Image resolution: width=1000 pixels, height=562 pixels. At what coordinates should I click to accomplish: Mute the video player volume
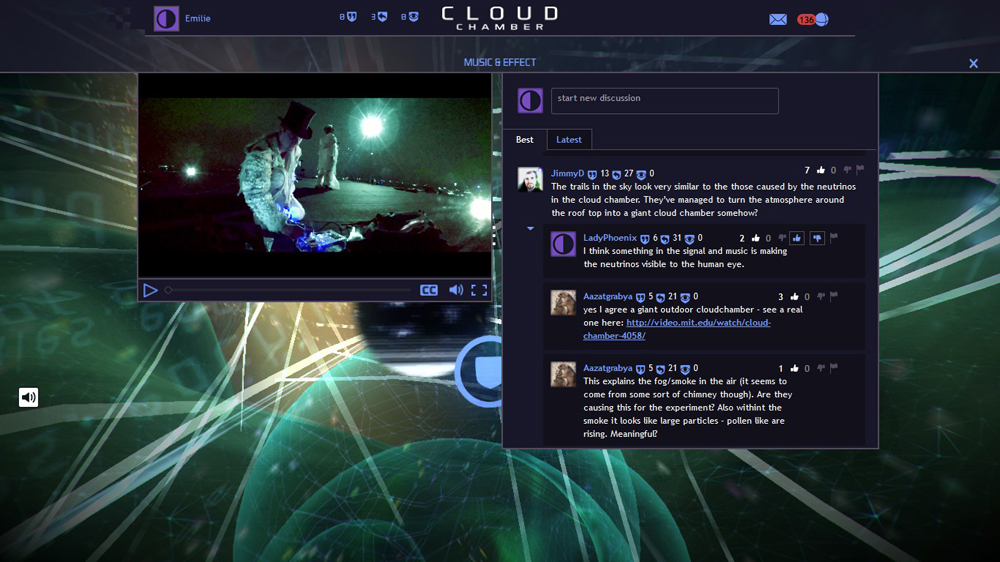pos(456,290)
